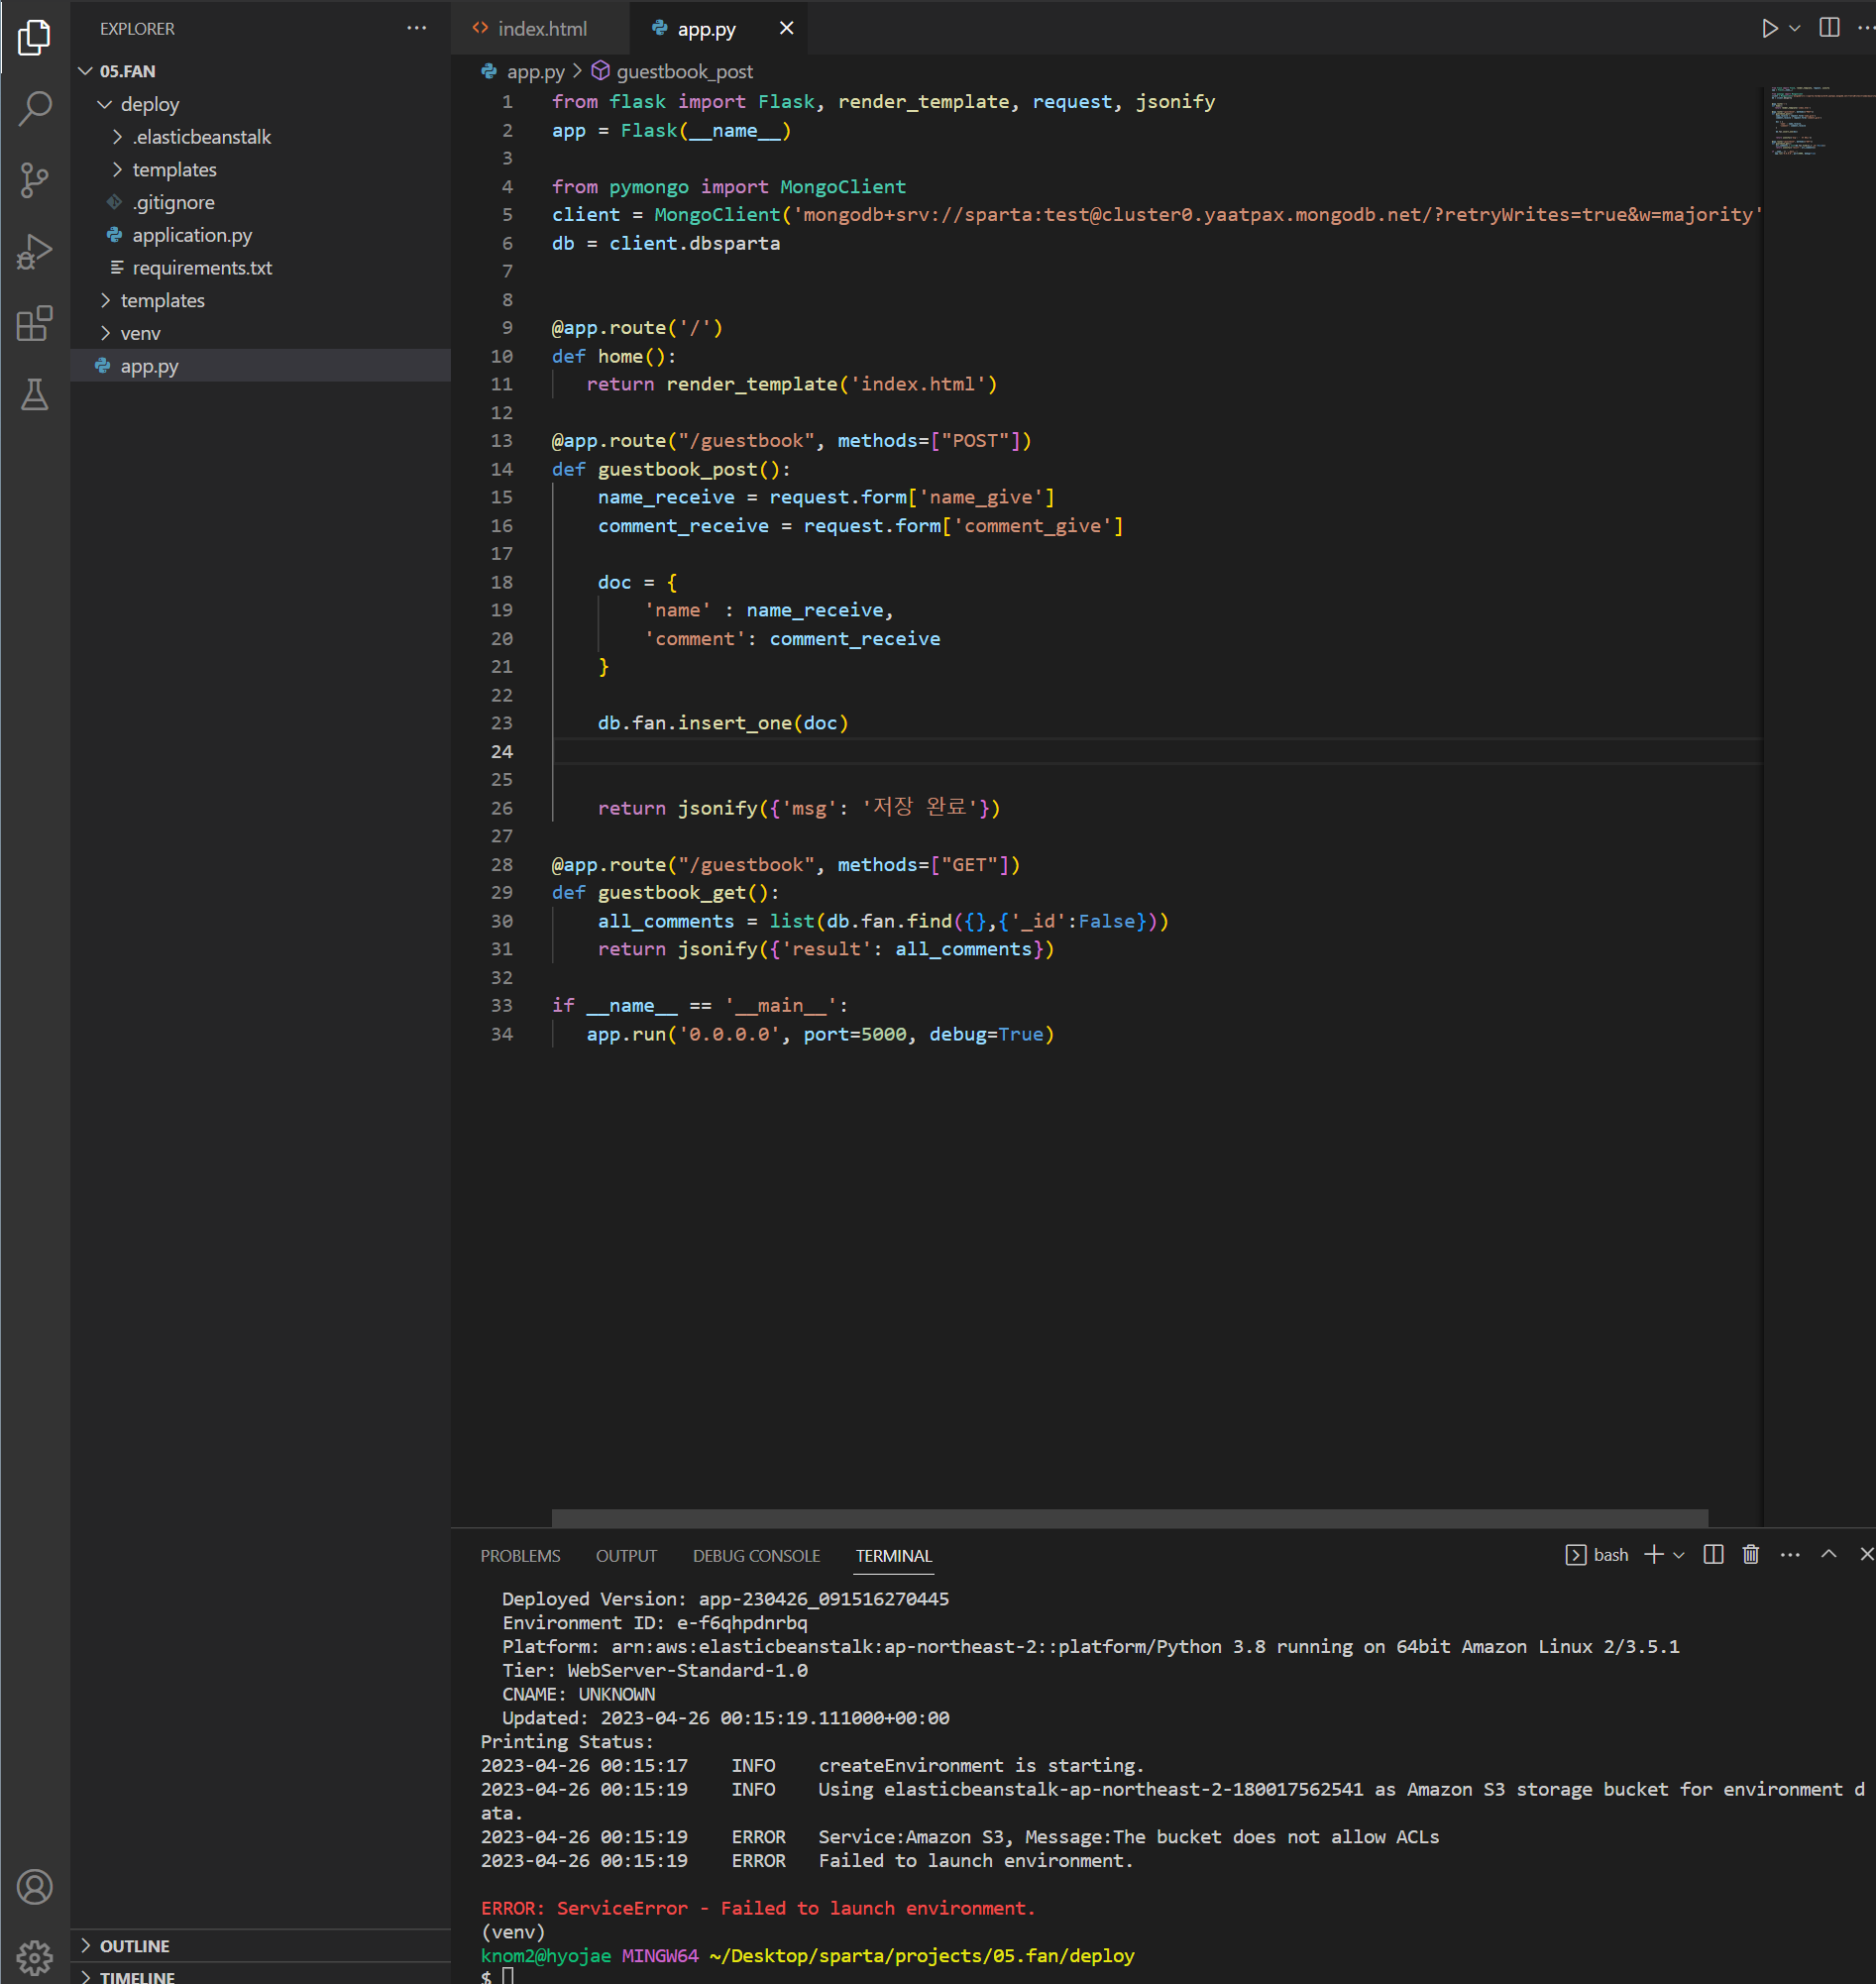The height and width of the screenshot is (1984, 1876).
Task: Open the Search view in activity bar
Action: 34,109
